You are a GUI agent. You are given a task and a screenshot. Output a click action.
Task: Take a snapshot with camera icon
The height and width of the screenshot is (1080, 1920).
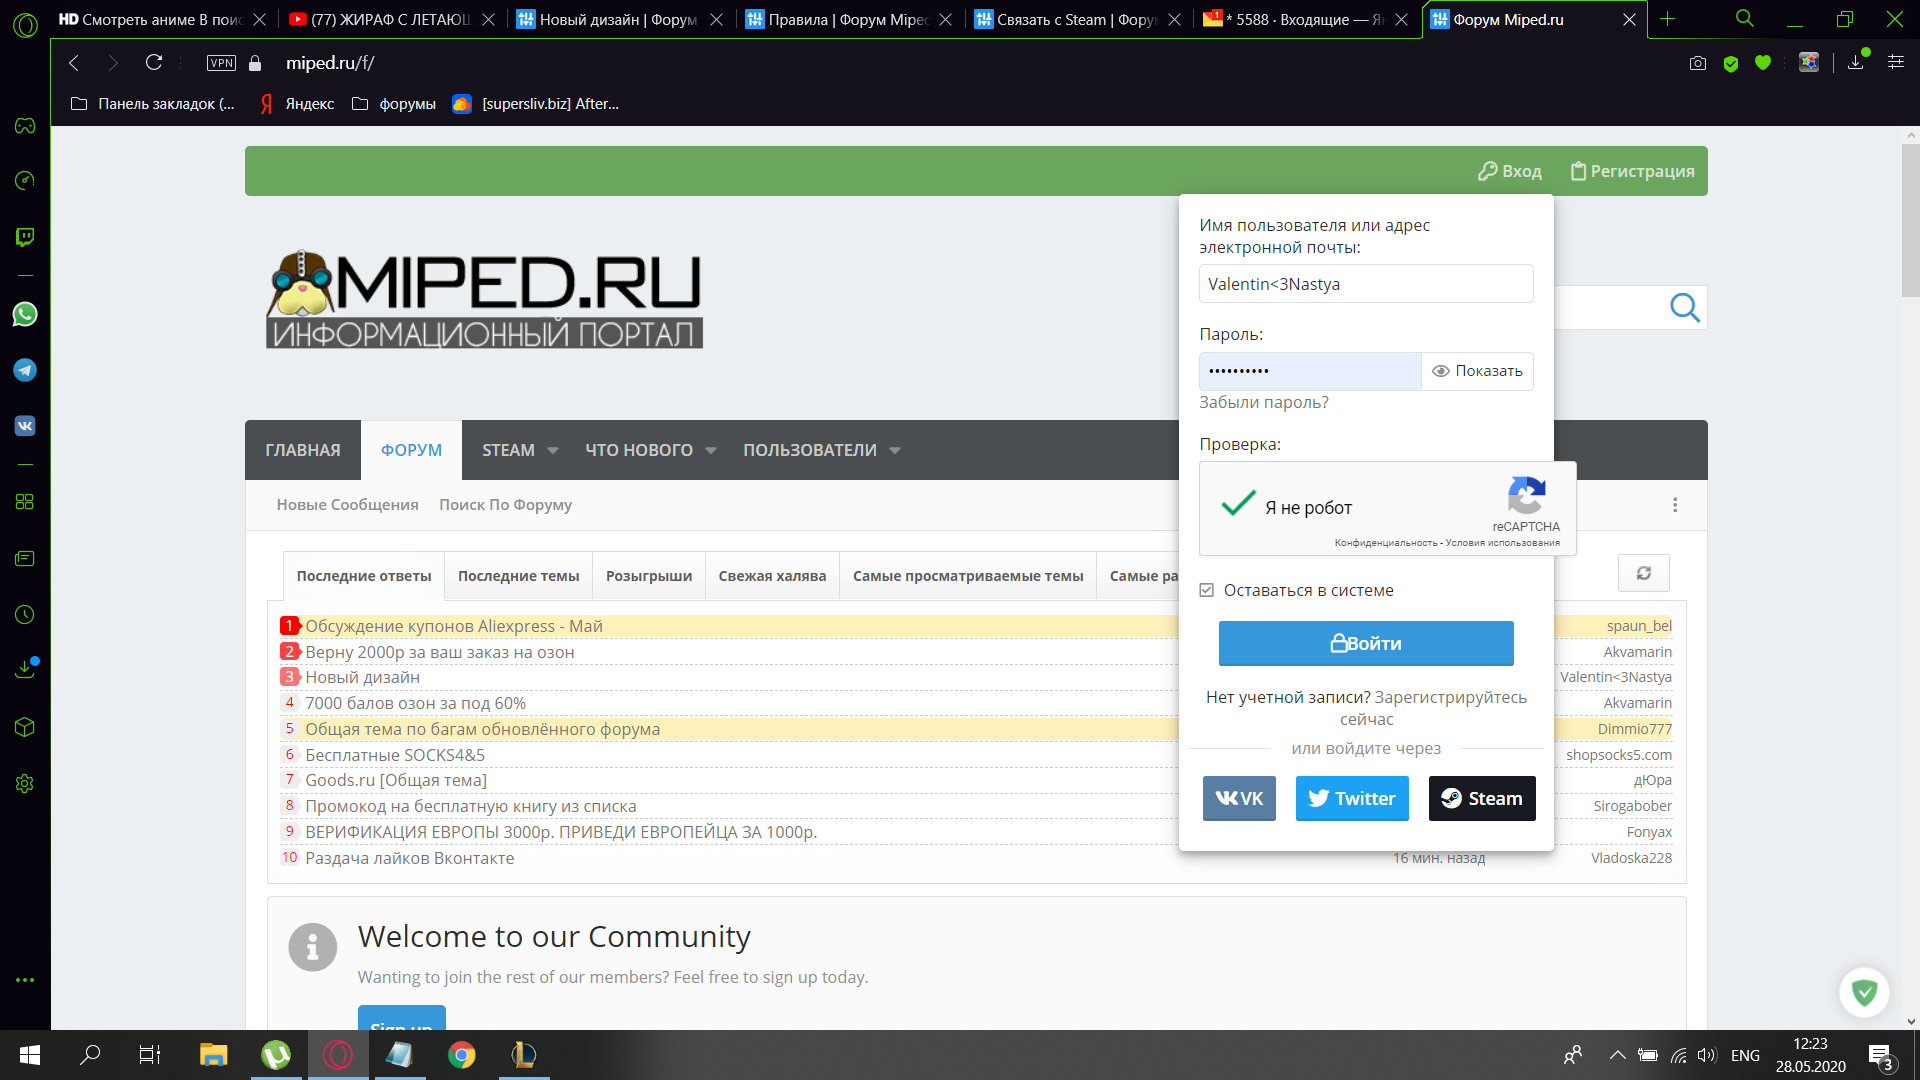point(1698,63)
